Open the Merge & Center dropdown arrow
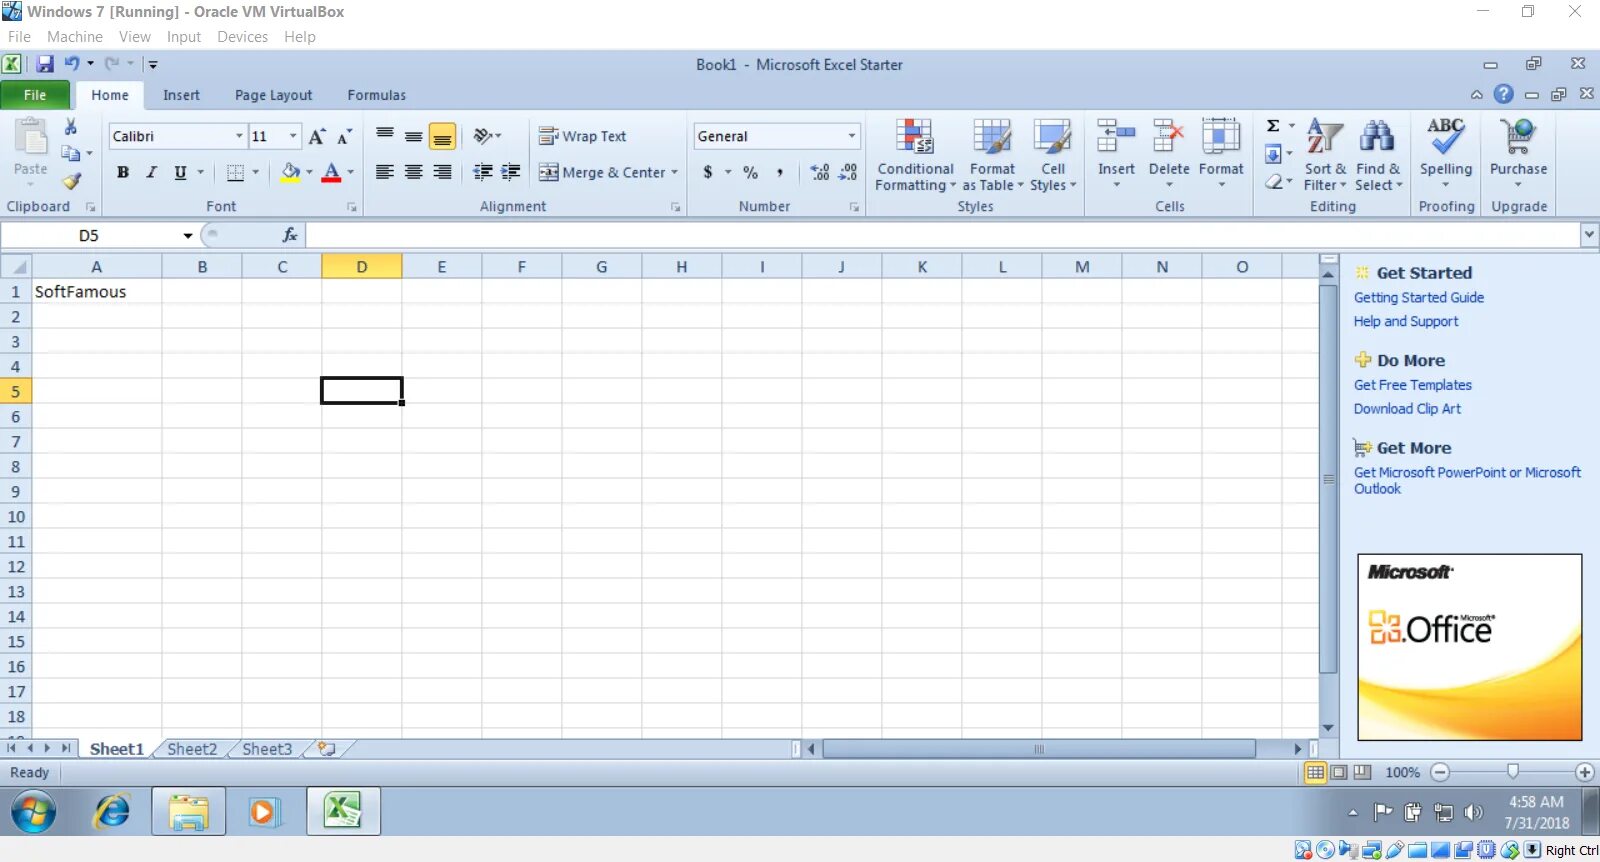The width and height of the screenshot is (1600, 862). (x=674, y=172)
